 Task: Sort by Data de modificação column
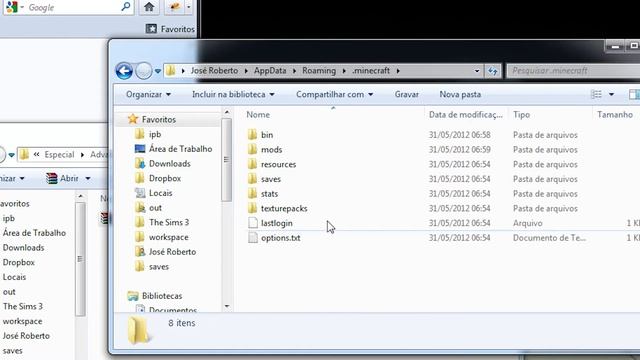pos(466,115)
